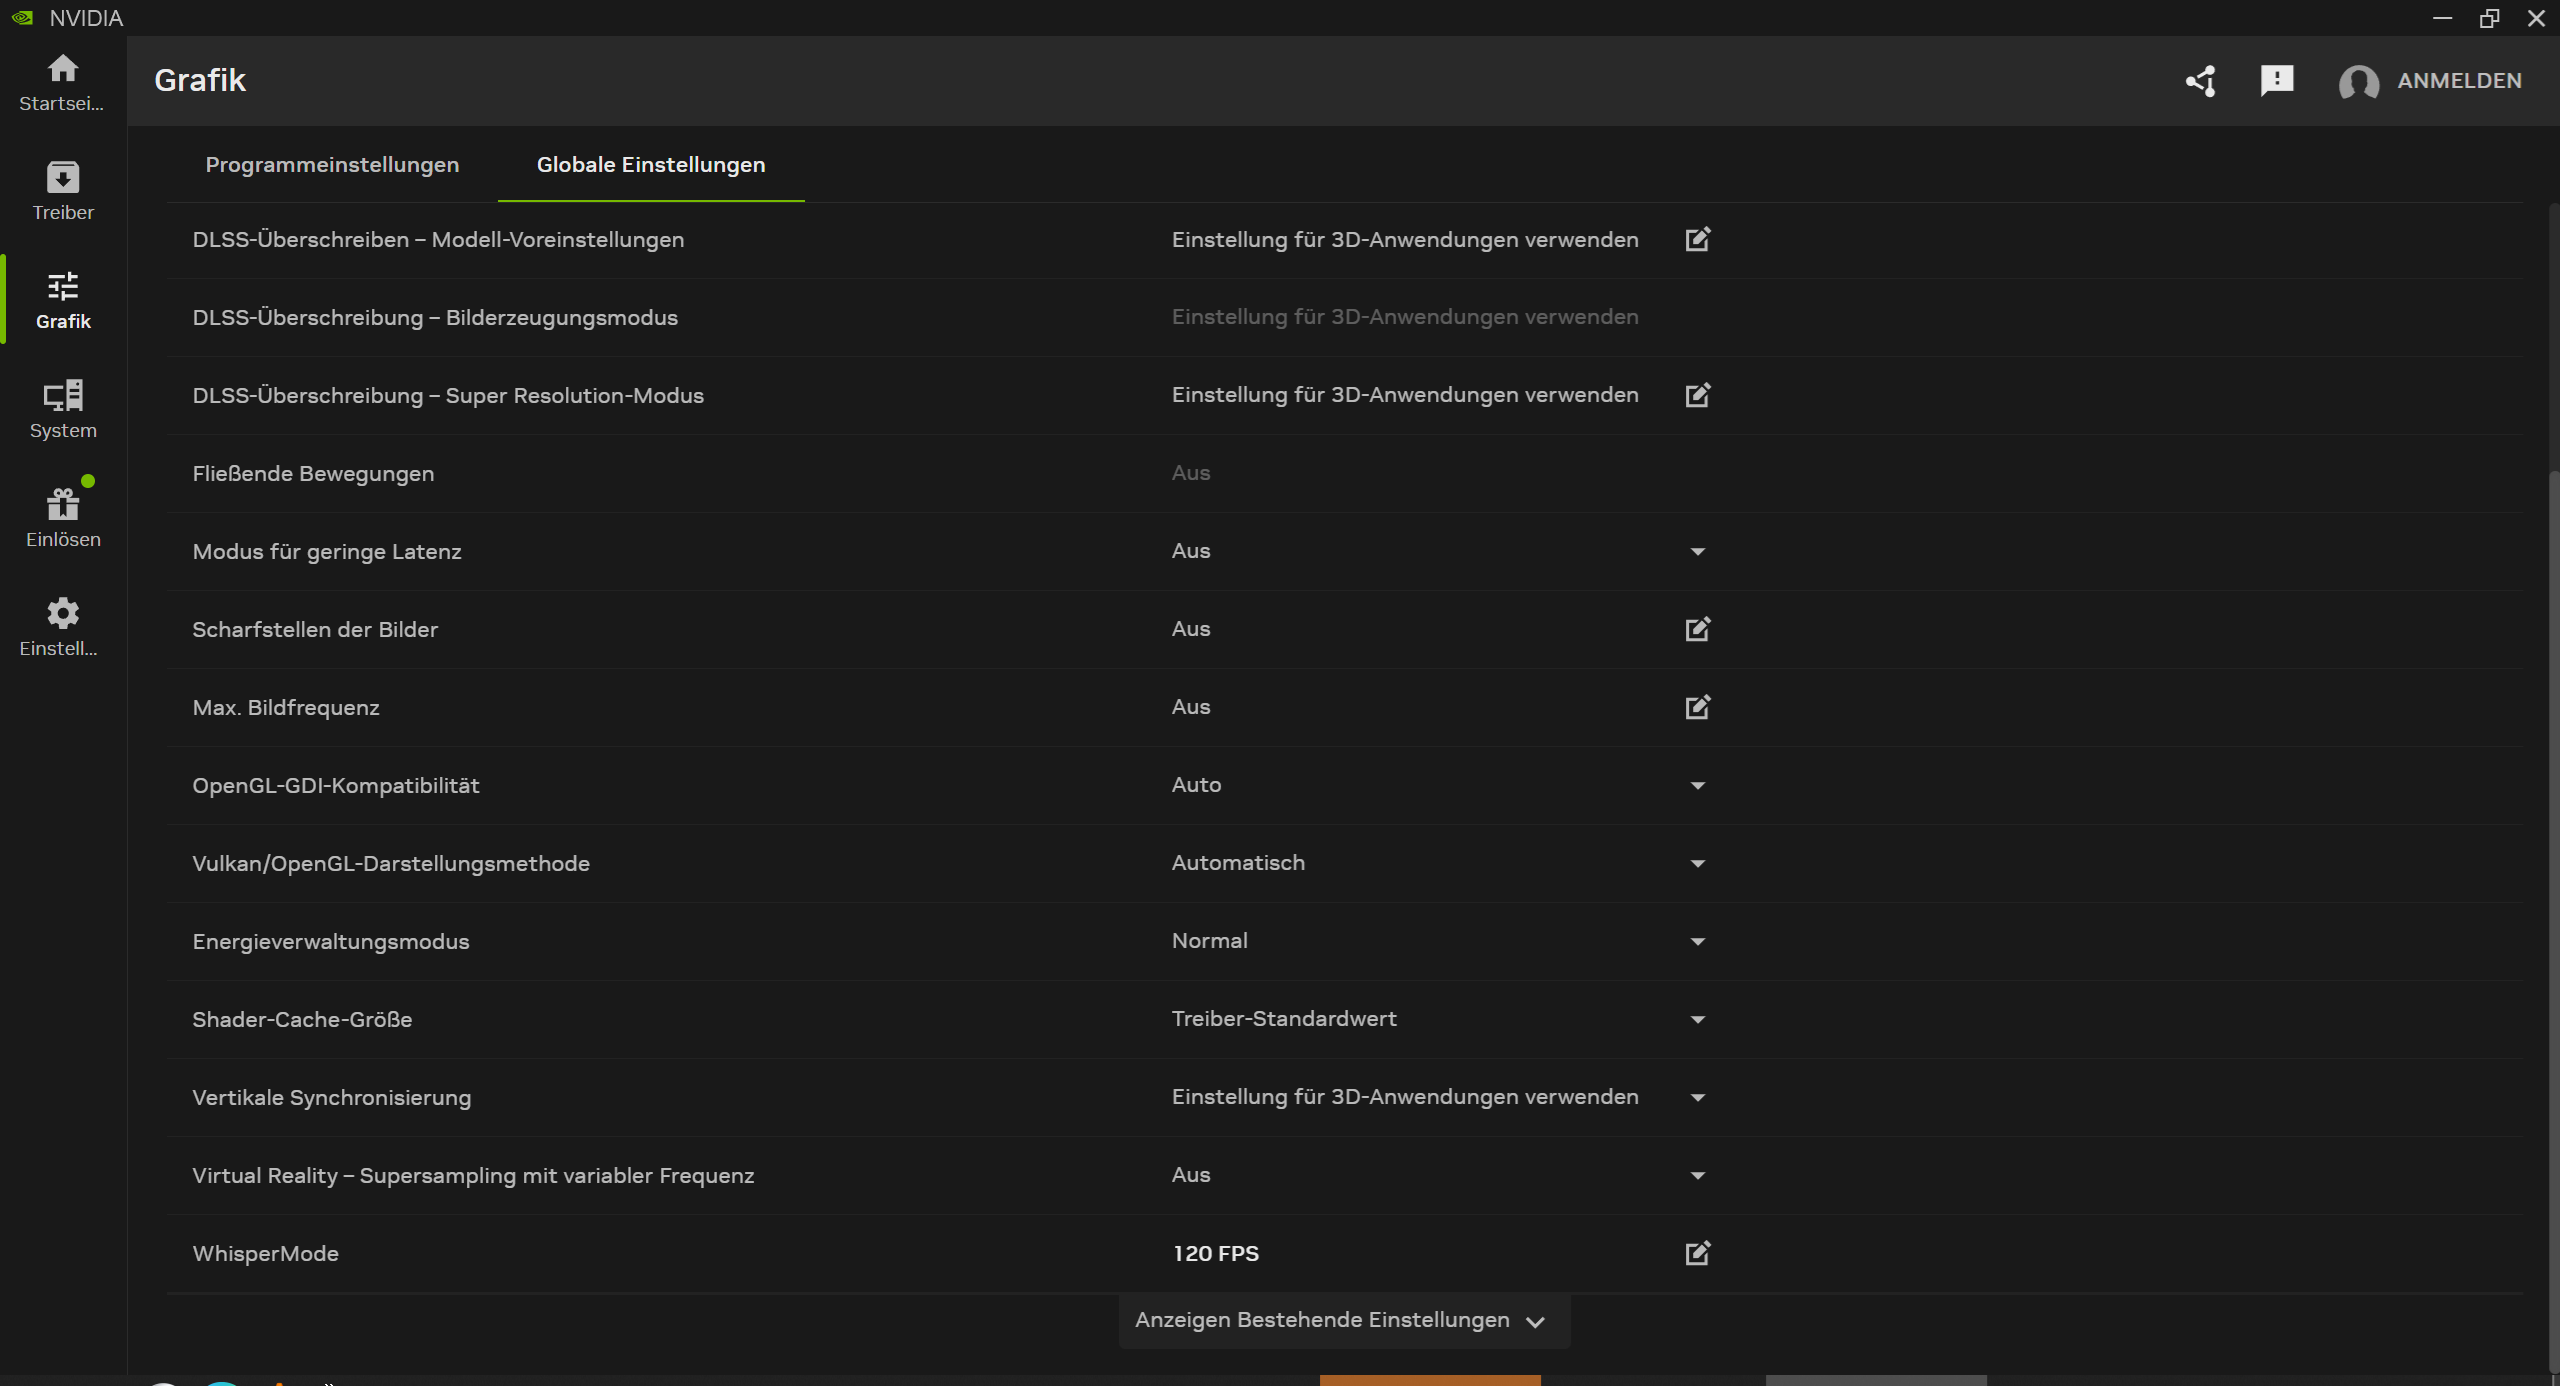Screen dimensions: 2560x1386
Task: Expand Anzeigen Bestehende Einstellungen
Action: point(1343,1321)
